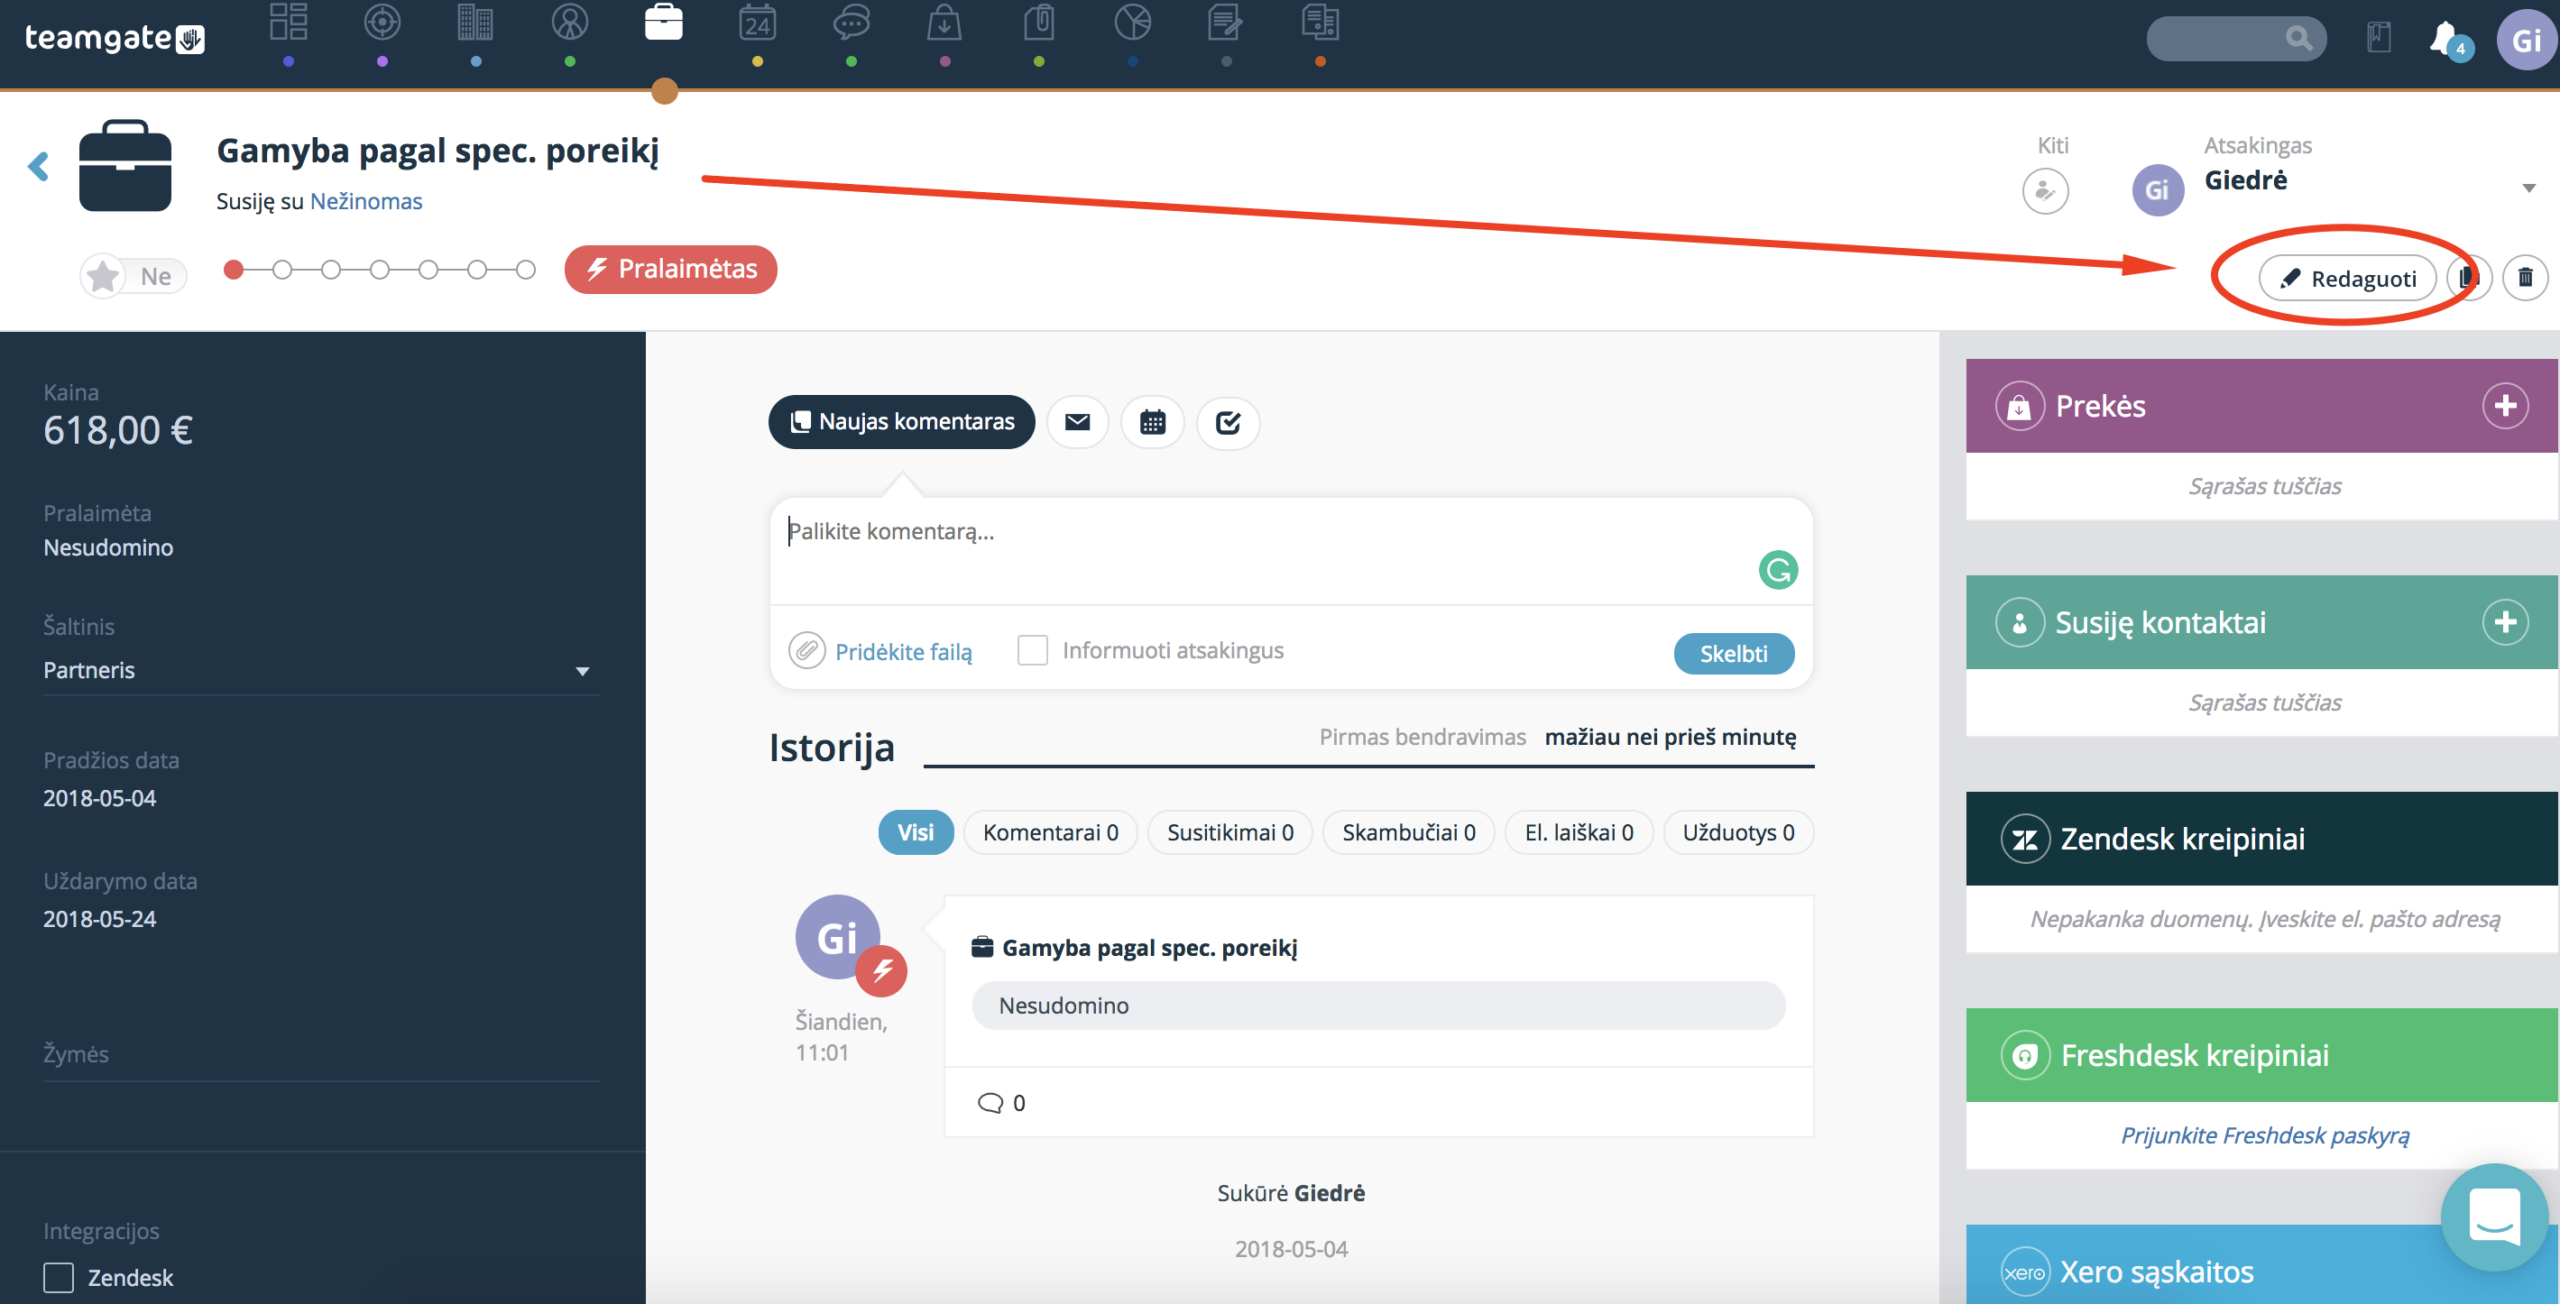The height and width of the screenshot is (1304, 2560).
Task: Click the notifications bell icon
Action: pos(2446,40)
